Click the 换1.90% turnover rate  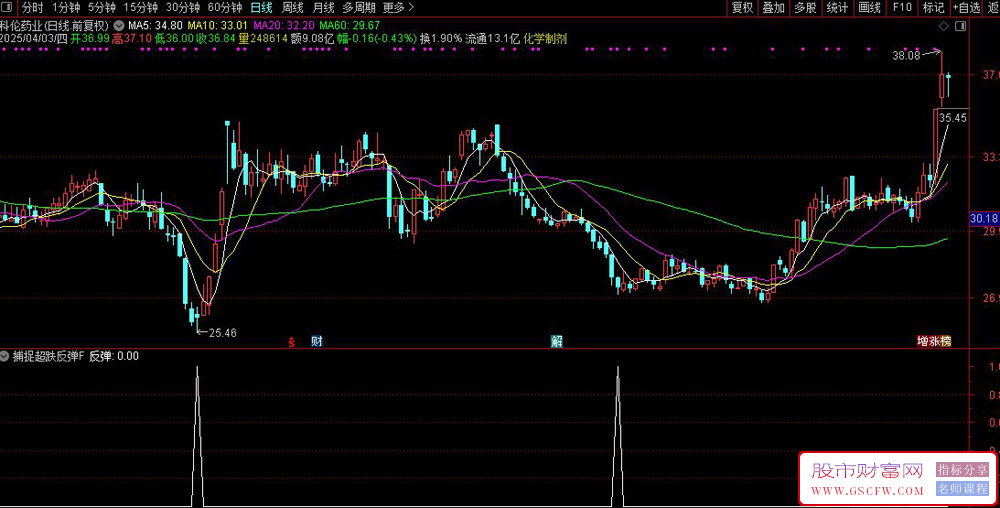[440, 38]
